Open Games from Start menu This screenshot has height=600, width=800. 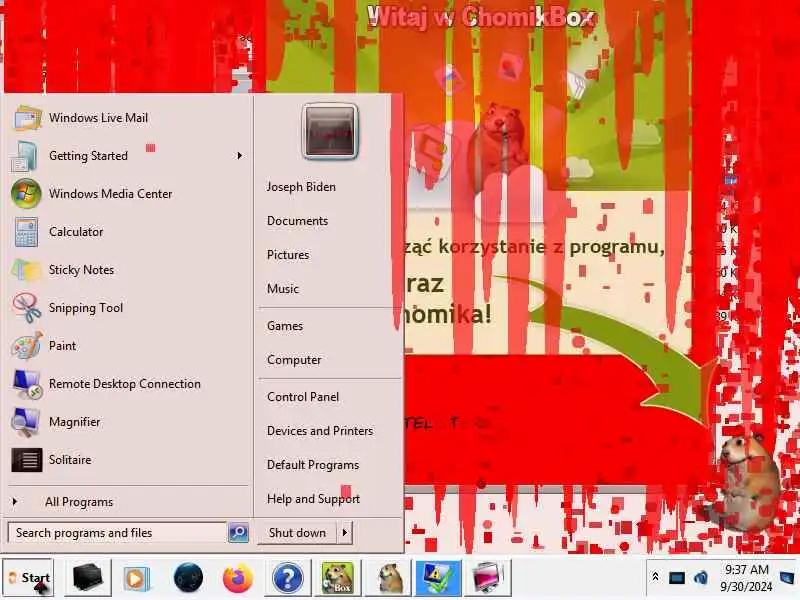point(285,326)
